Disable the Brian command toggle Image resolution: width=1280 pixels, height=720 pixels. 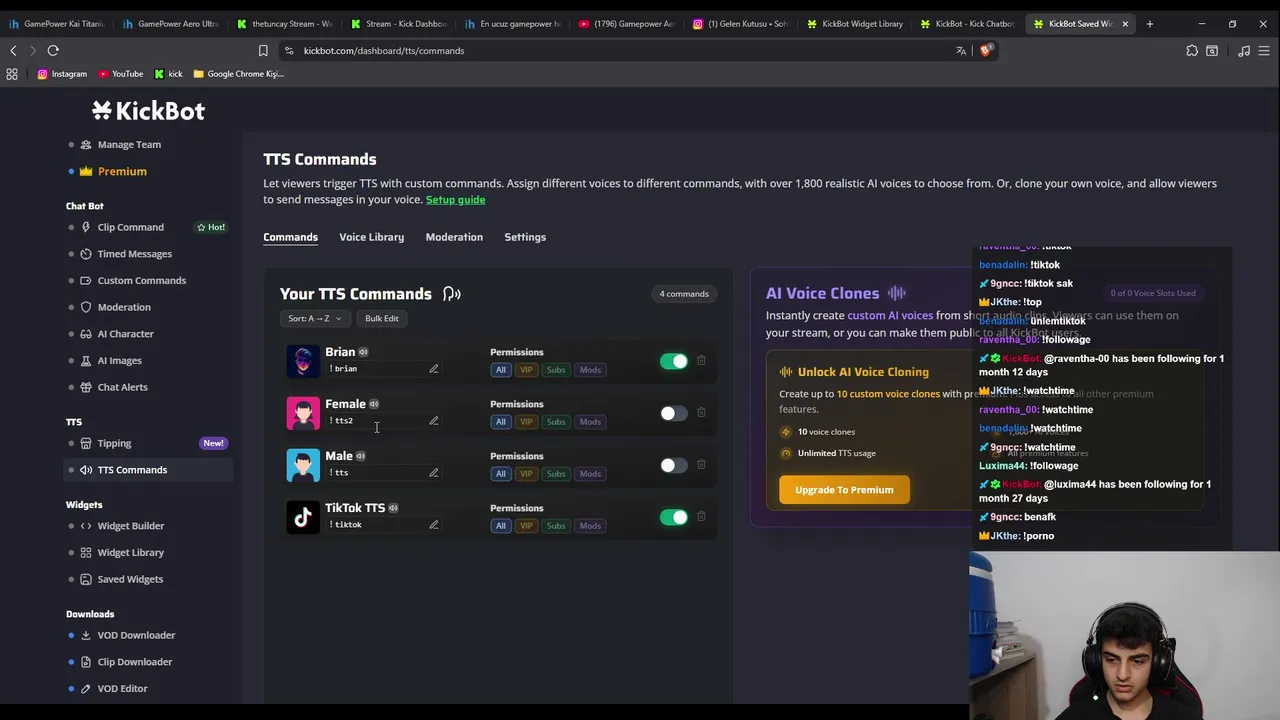(674, 361)
